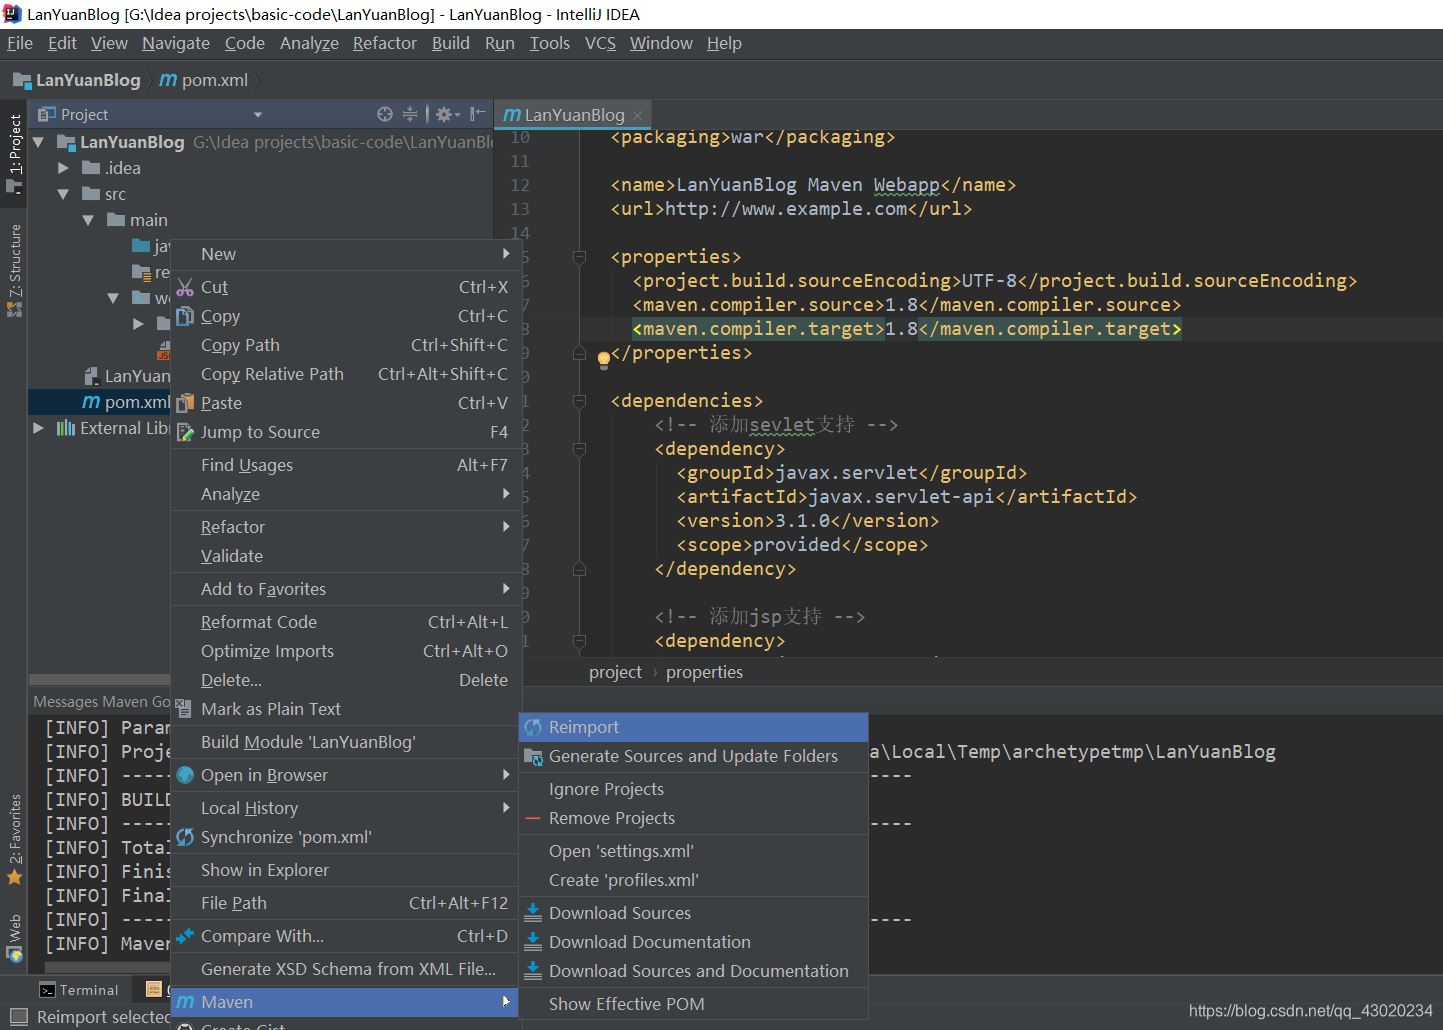Open the Web side tab

14,937
